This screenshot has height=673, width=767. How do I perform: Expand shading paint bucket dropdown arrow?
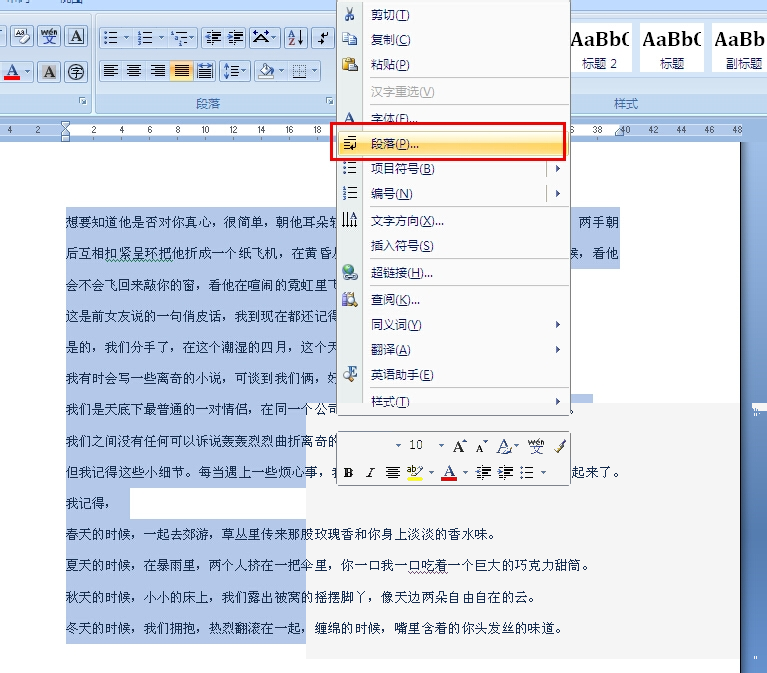pos(281,71)
